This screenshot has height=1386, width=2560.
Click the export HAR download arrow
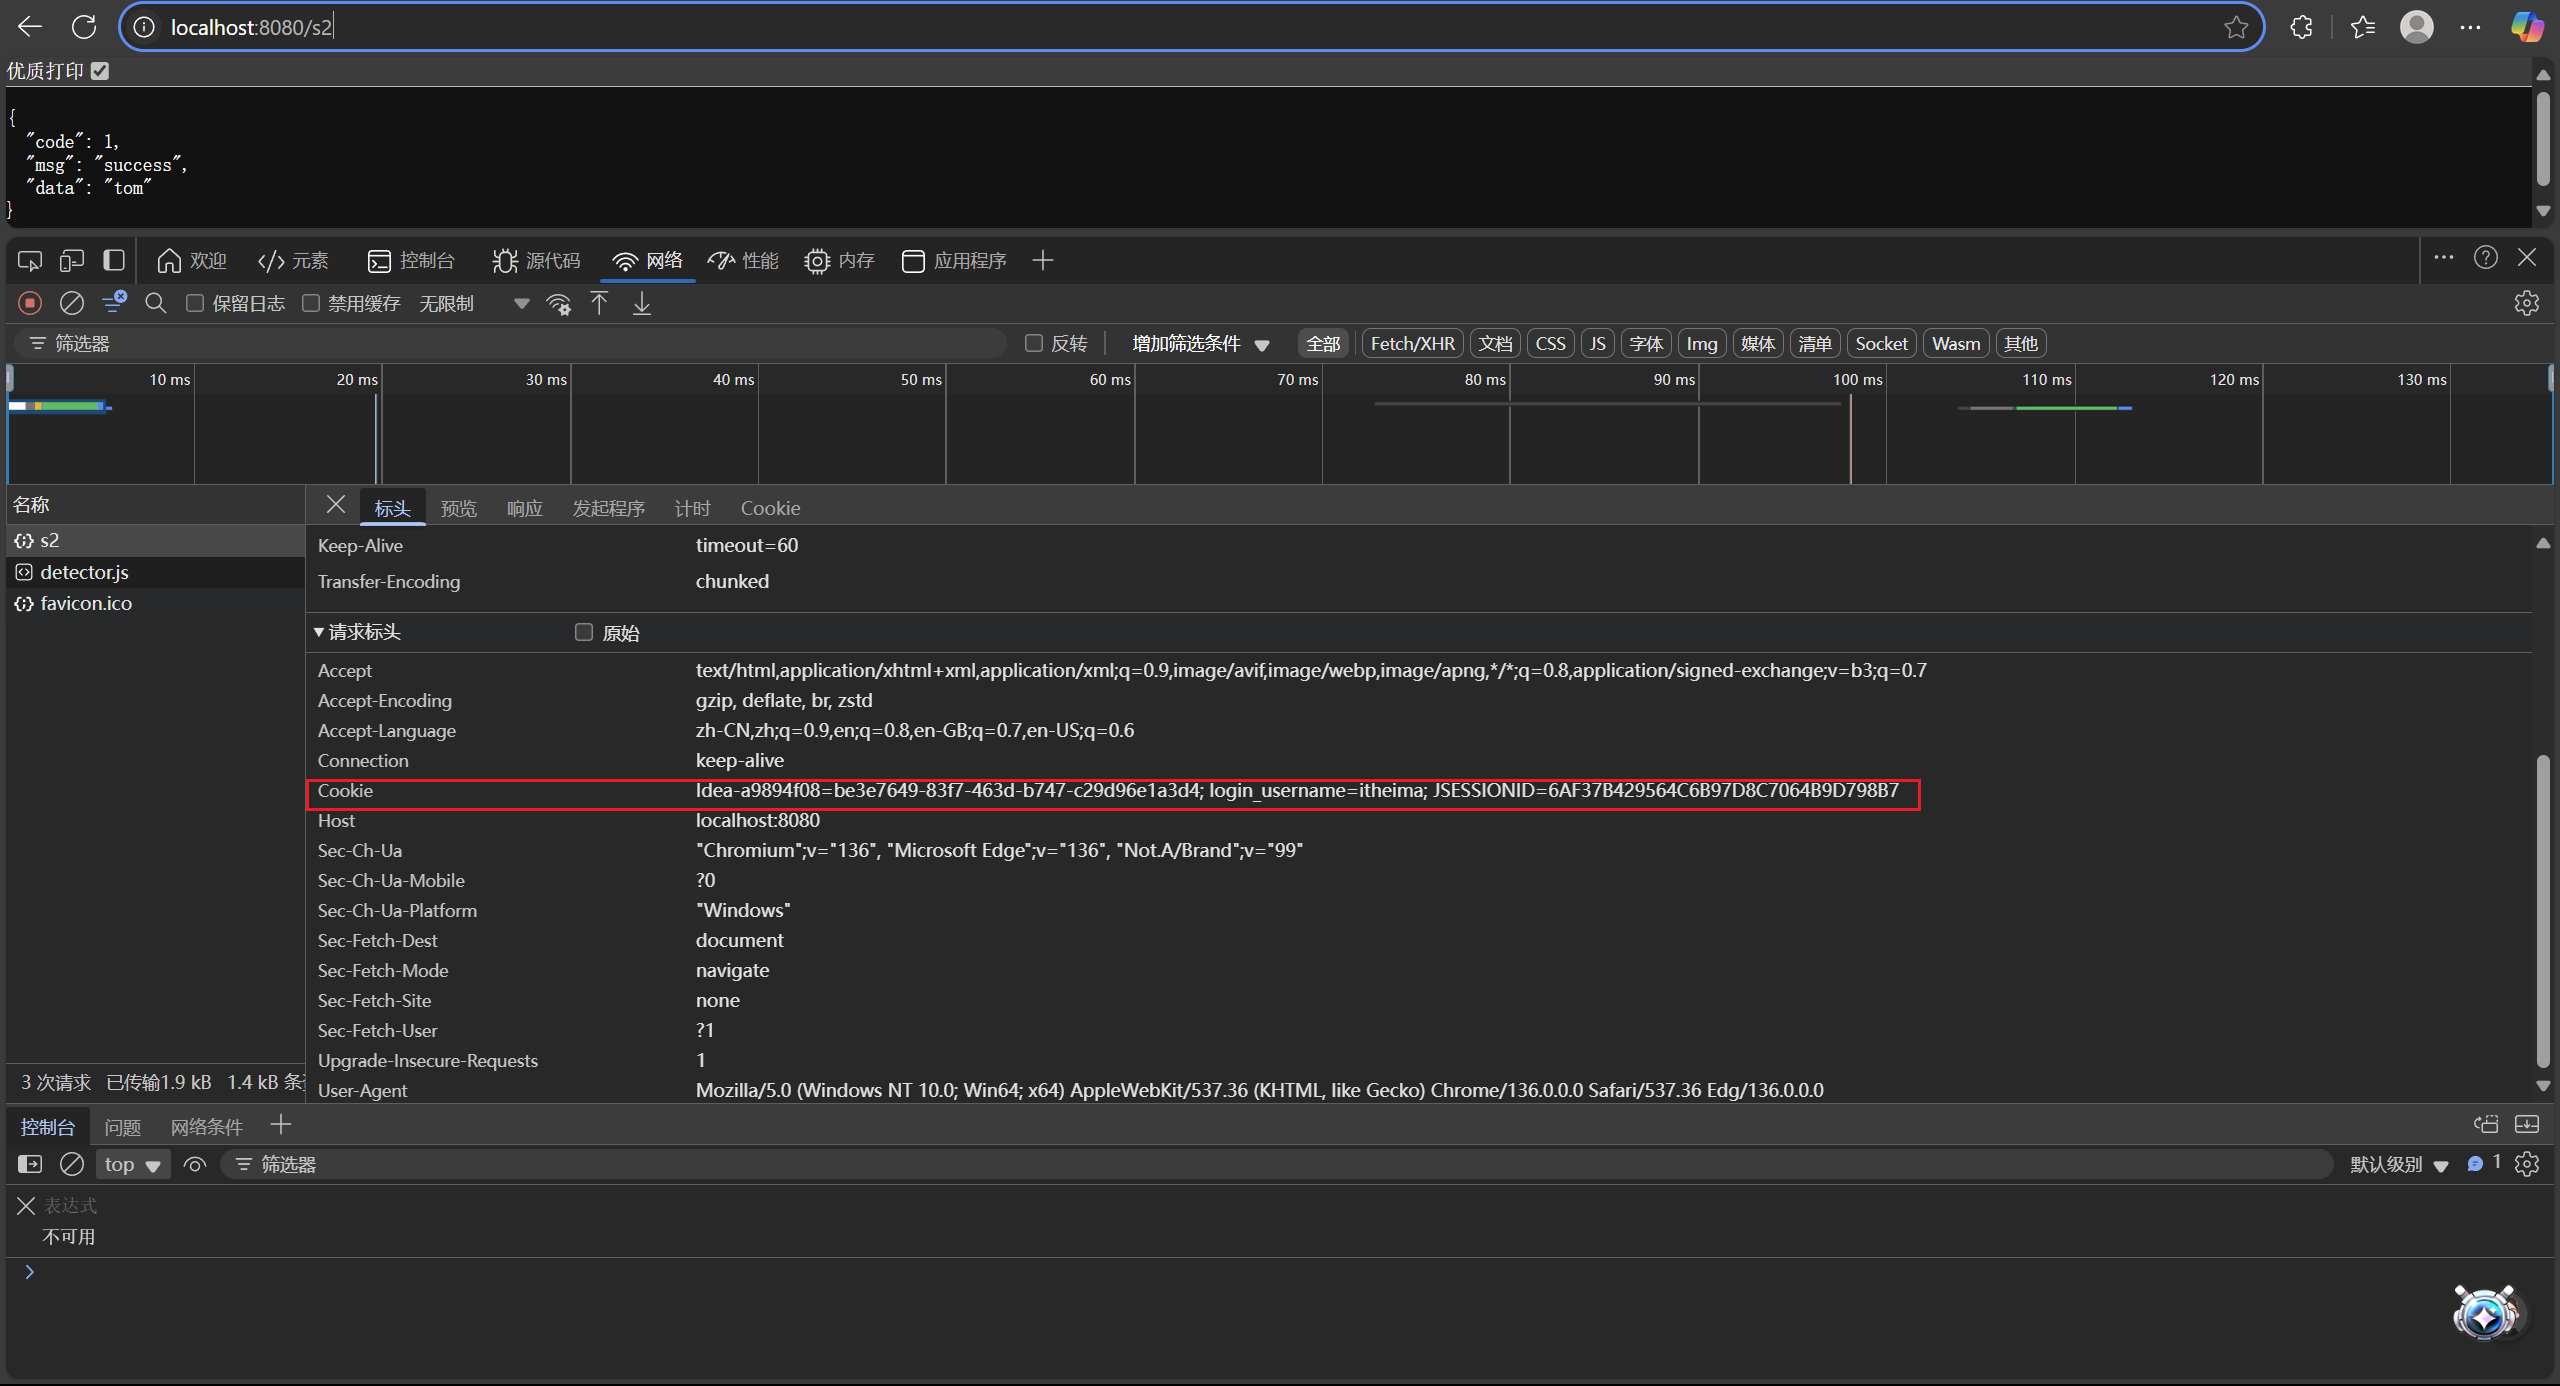coord(642,303)
